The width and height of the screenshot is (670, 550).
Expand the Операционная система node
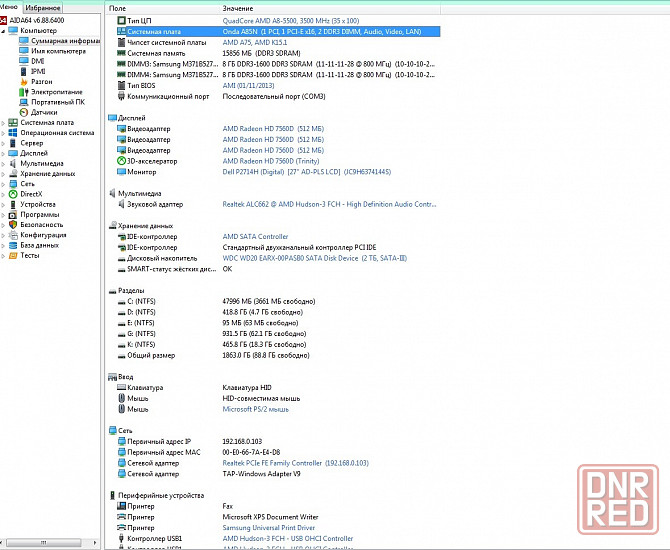point(3,133)
